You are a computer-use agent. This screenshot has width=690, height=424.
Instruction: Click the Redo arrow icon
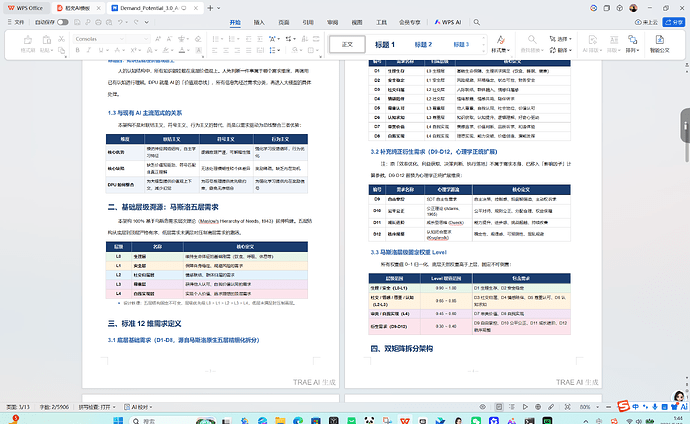[x=136, y=22]
